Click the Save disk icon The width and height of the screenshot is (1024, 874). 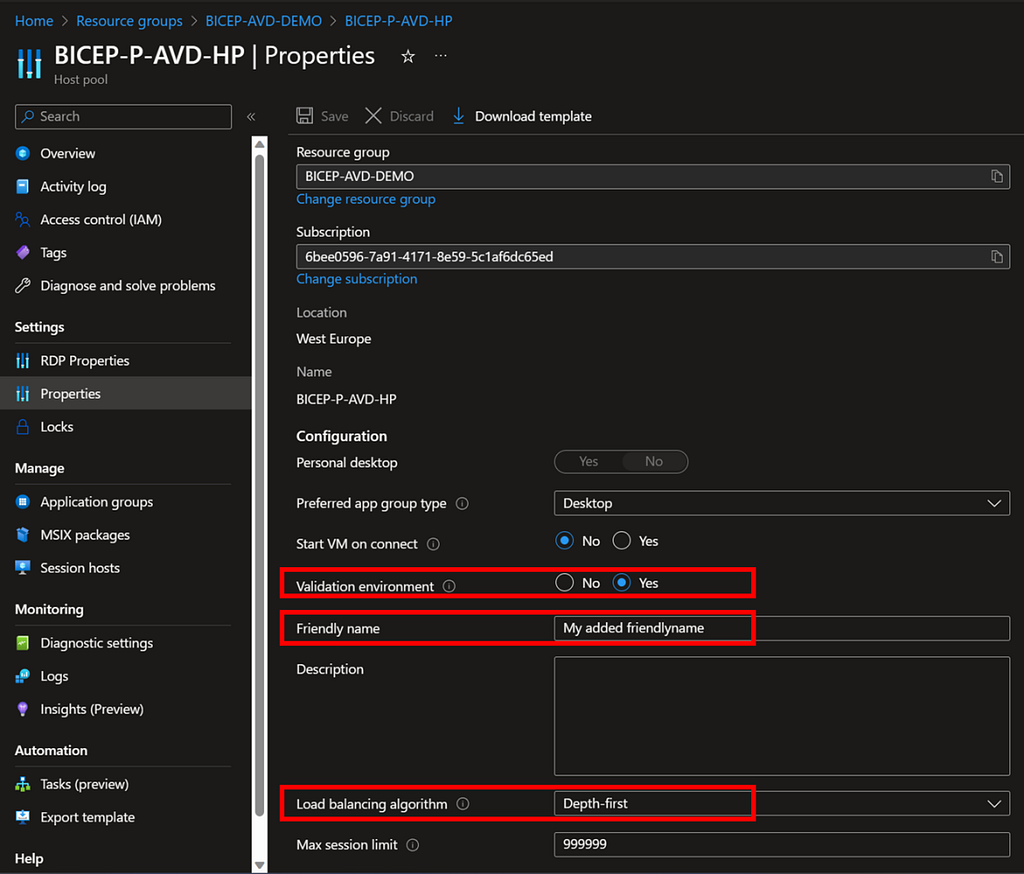(x=304, y=116)
